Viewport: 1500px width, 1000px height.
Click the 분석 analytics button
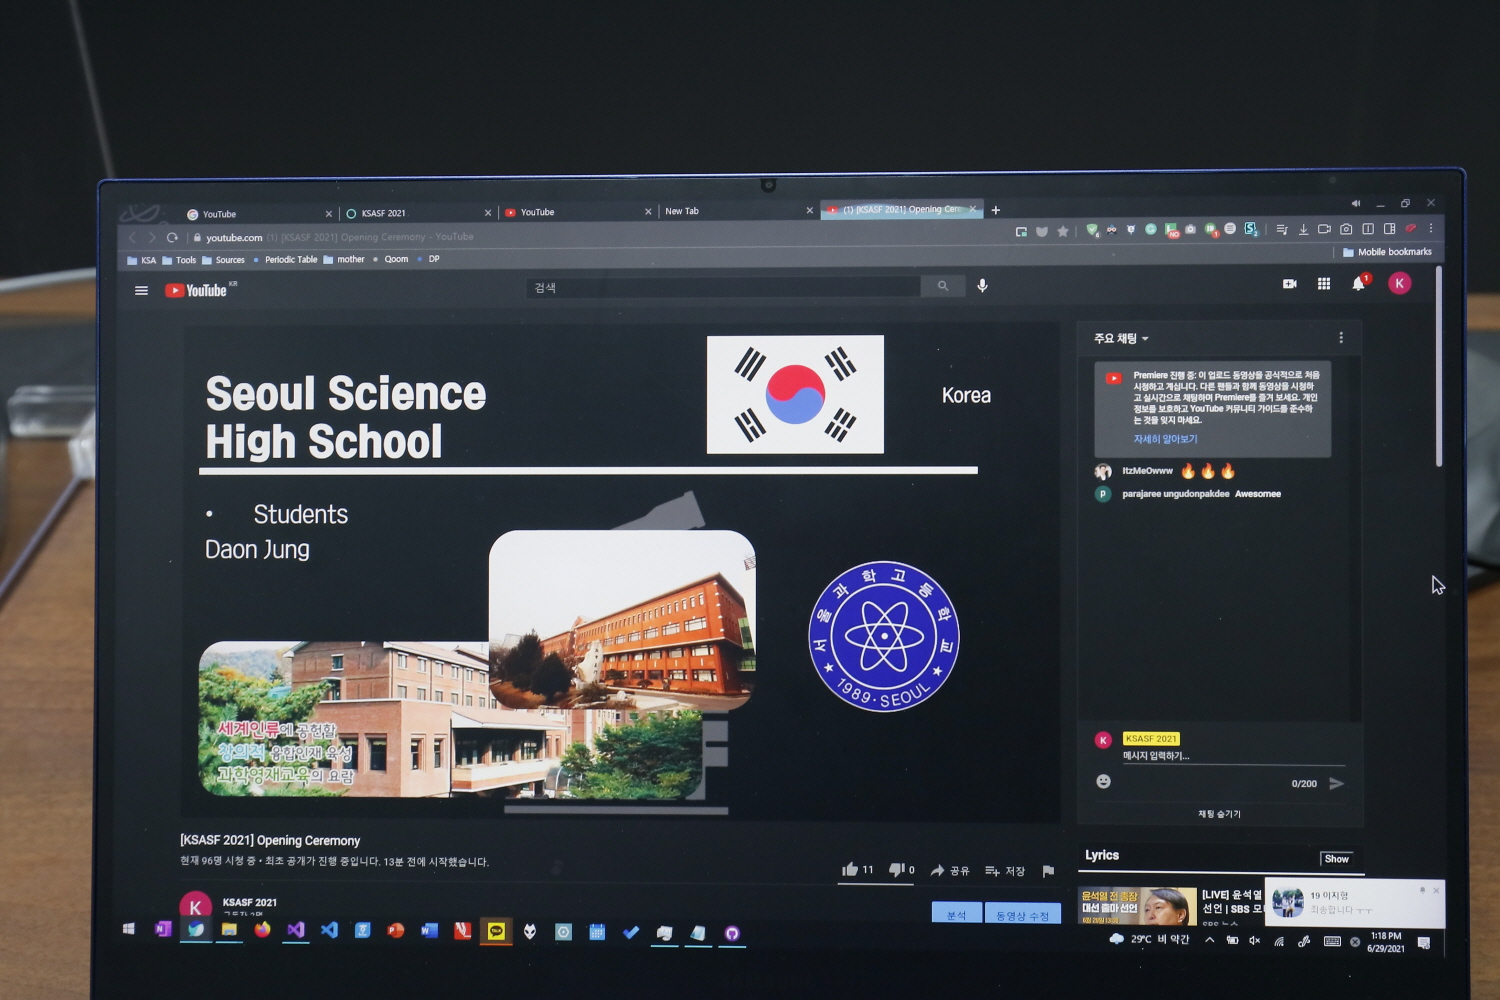(x=956, y=914)
